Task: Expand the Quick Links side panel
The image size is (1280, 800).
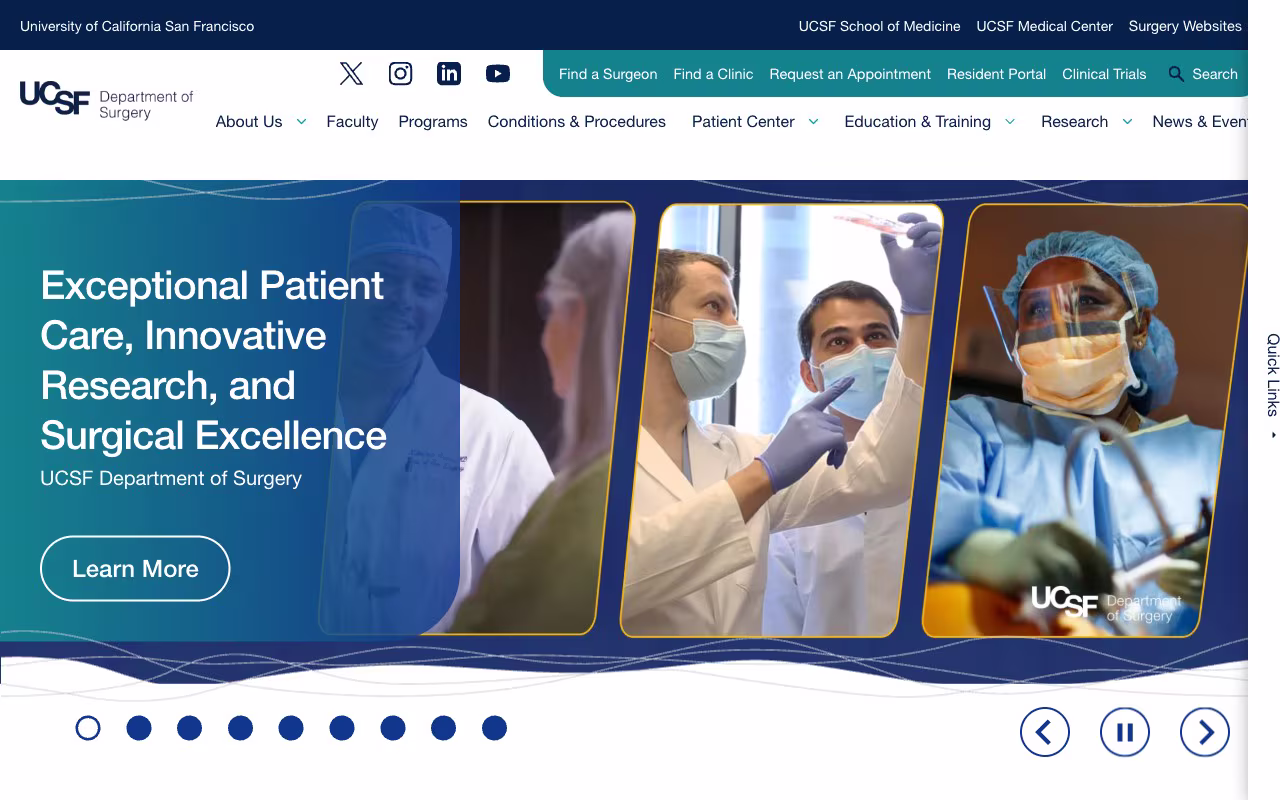Action: click(1273, 386)
